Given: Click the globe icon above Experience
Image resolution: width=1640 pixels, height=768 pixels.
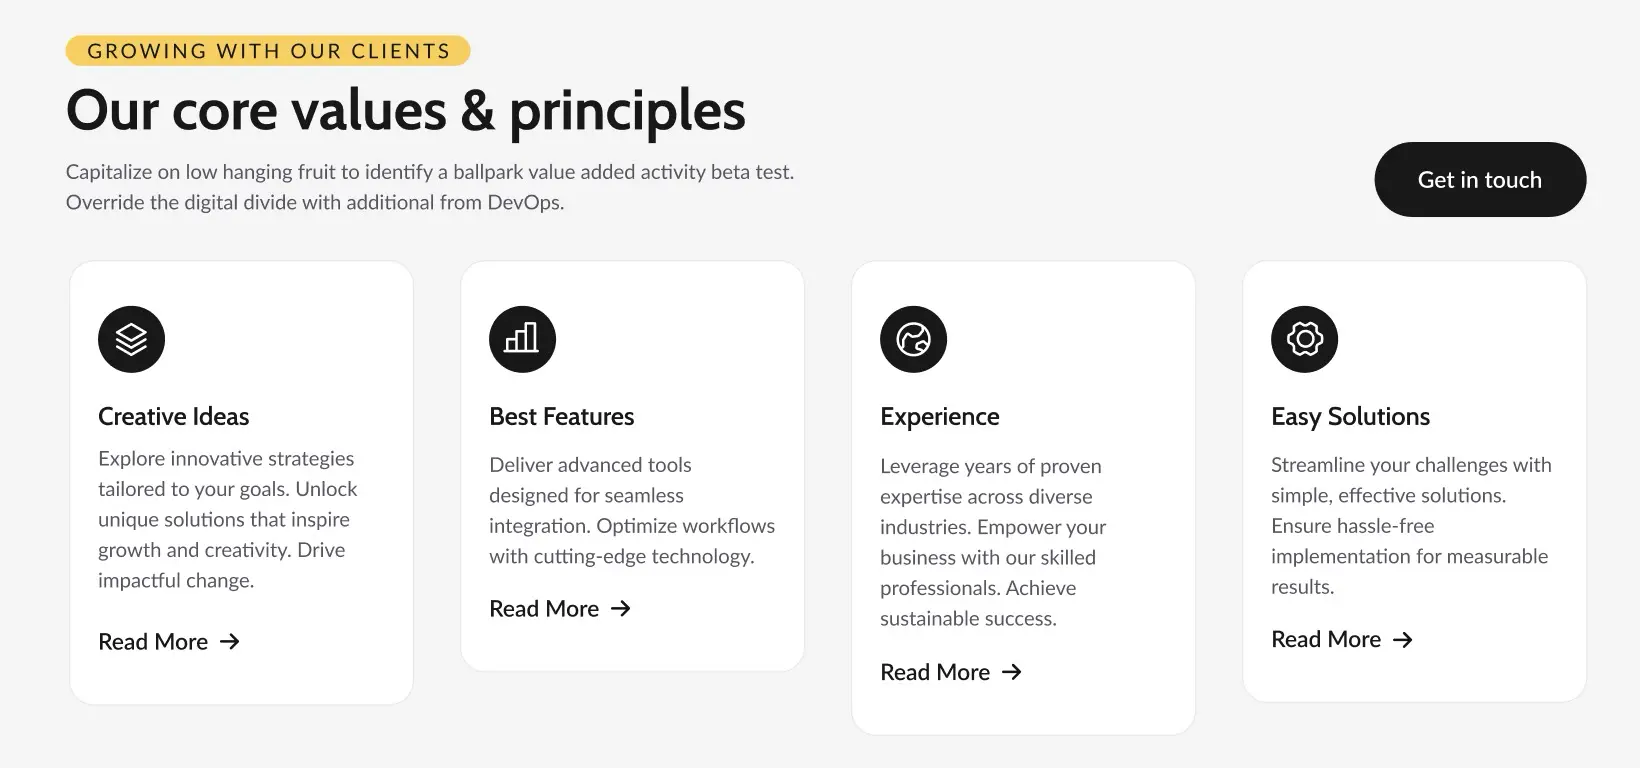Looking at the screenshot, I should (x=913, y=339).
